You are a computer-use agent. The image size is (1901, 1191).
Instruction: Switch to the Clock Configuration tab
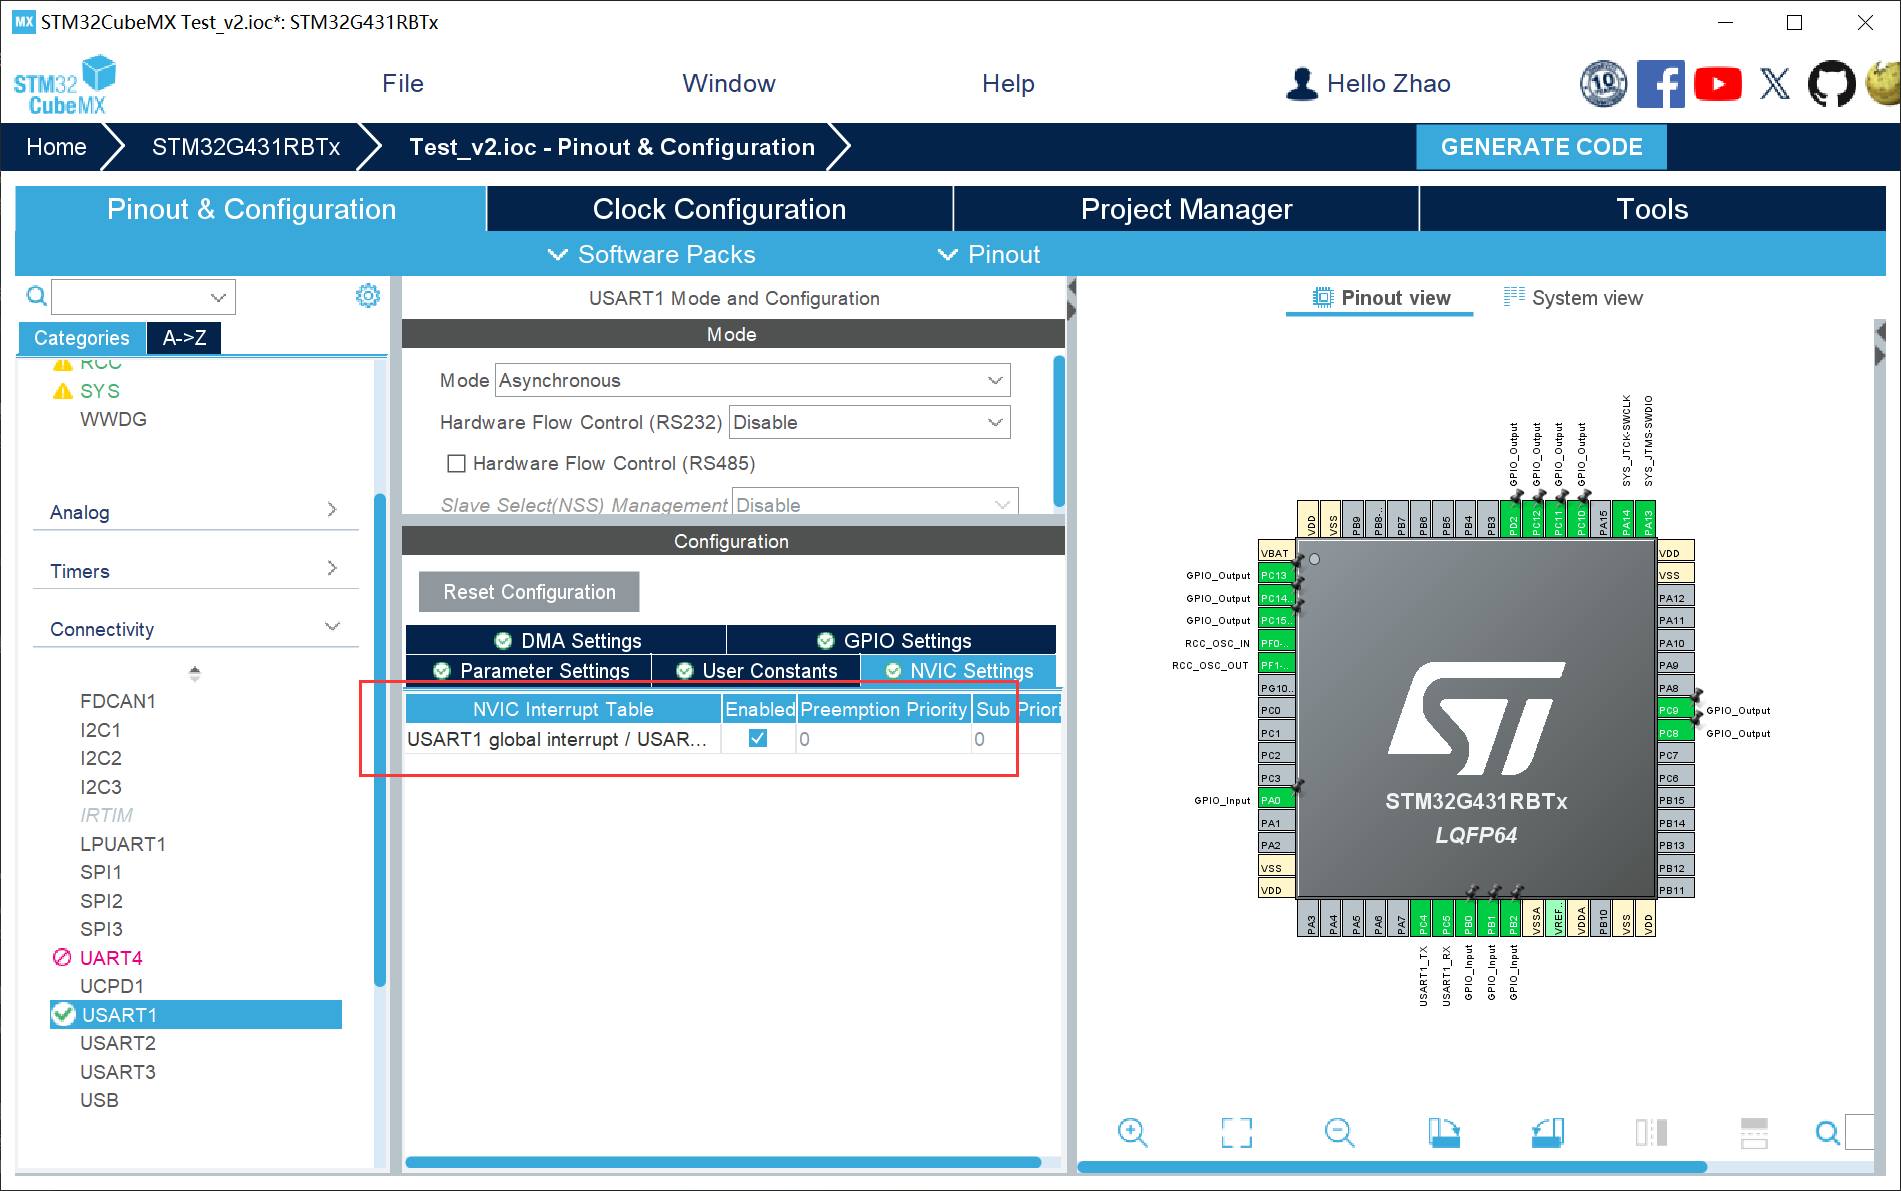pos(719,209)
